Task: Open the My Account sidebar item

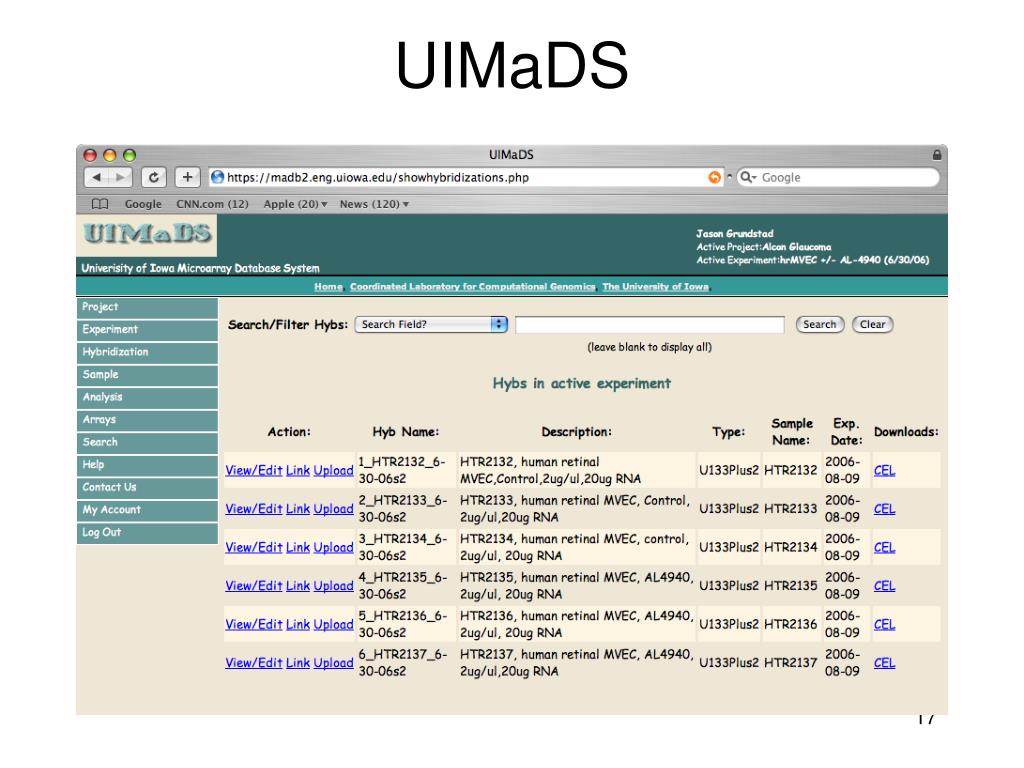Action: click(x=147, y=510)
